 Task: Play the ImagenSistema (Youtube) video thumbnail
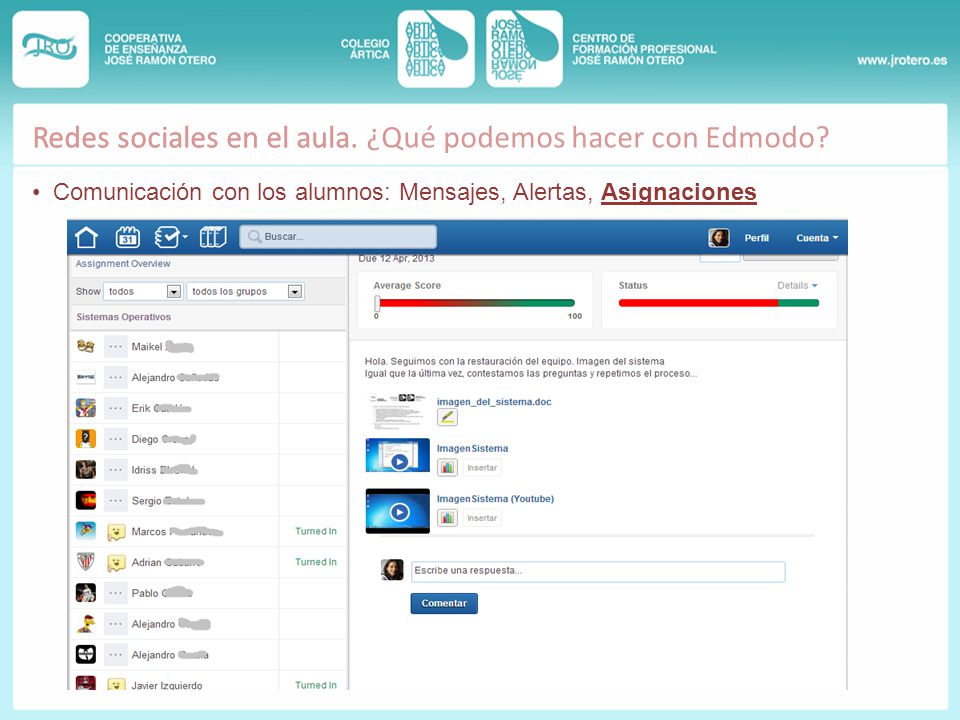[397, 511]
